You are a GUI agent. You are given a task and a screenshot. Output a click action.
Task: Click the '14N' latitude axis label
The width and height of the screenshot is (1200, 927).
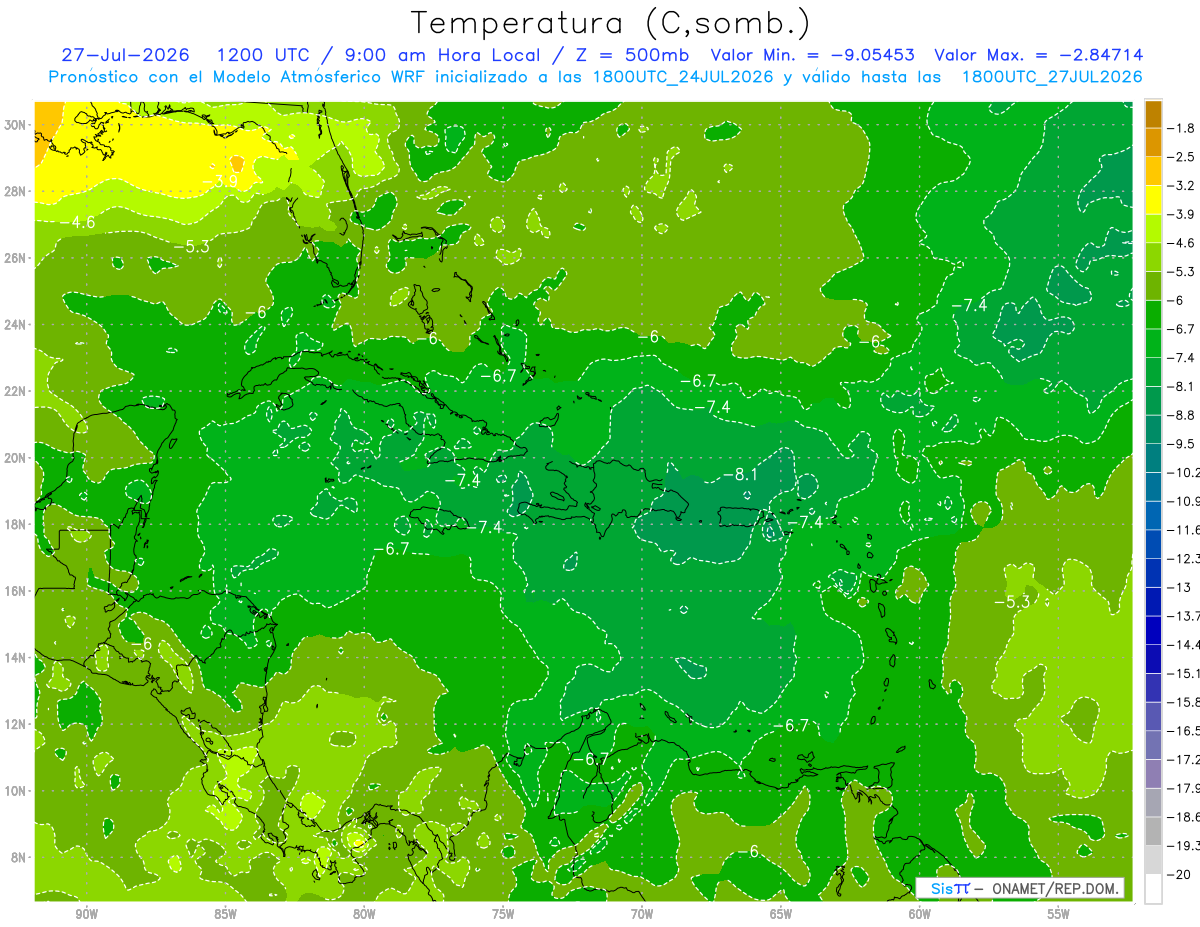(16, 657)
